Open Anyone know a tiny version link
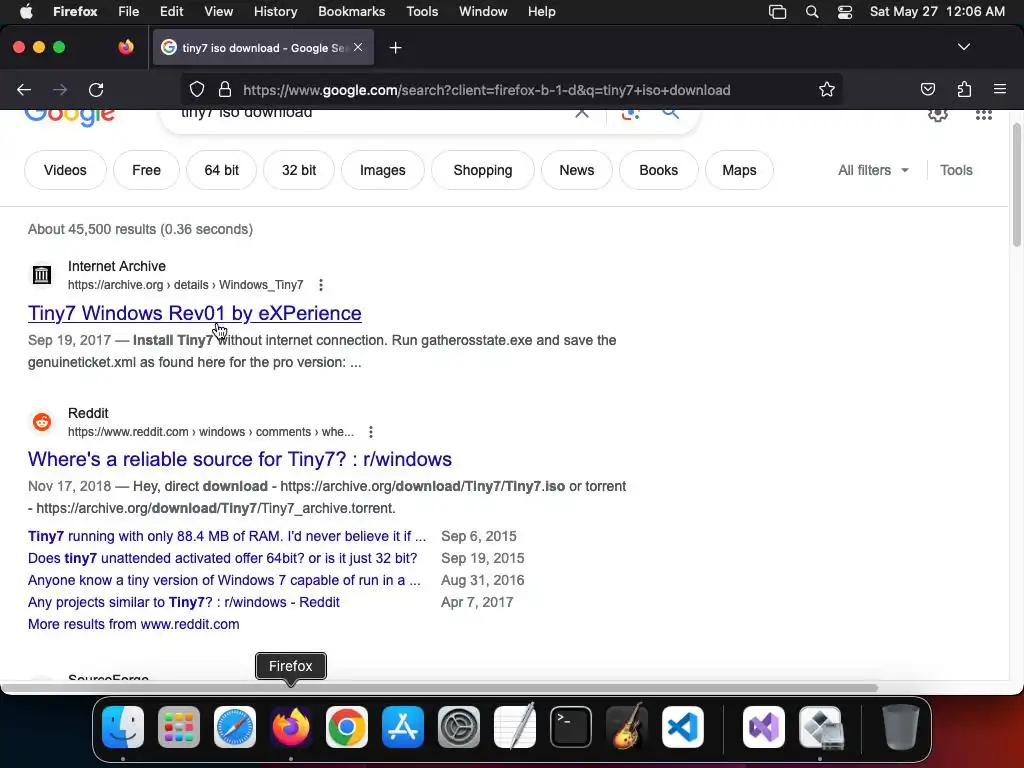Image resolution: width=1024 pixels, height=768 pixels. [224, 581]
